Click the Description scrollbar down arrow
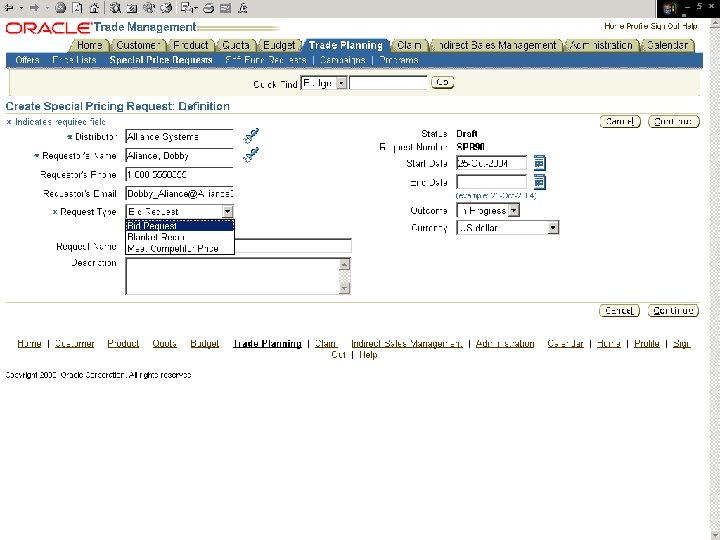Screen dimensions: 720x540 (x=344, y=288)
